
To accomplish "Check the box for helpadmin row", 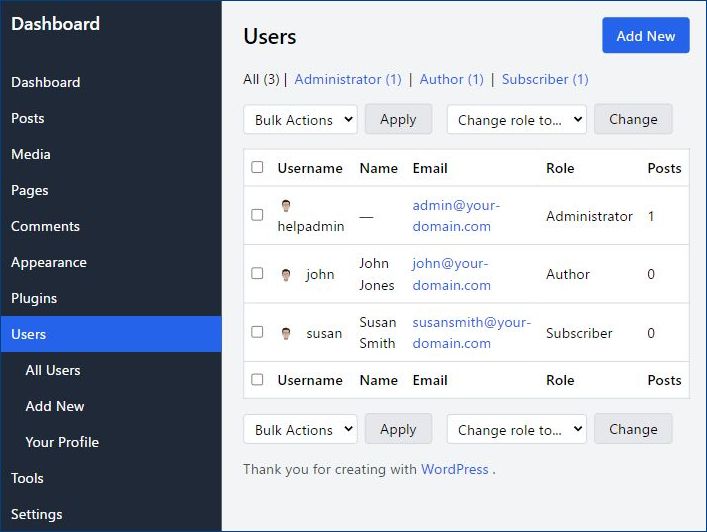I will [x=257, y=215].
